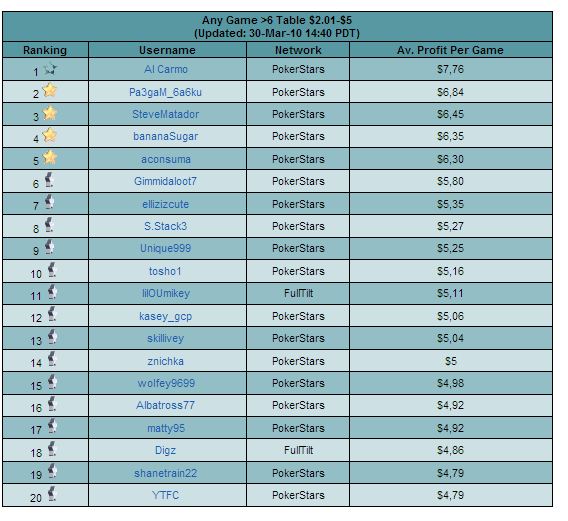
Task: Click the YTFC username link
Action: click(166, 495)
